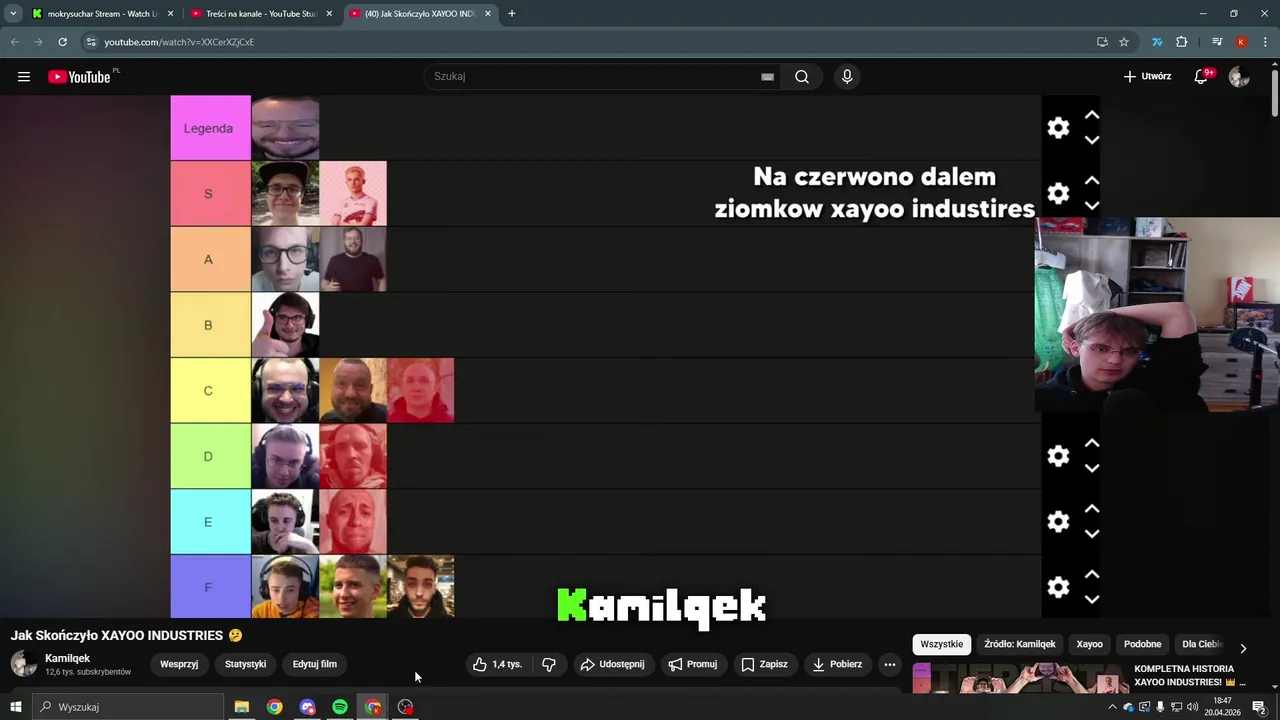
Task: Click the gear icon on the Legenda tier row
Action: coord(1058,128)
